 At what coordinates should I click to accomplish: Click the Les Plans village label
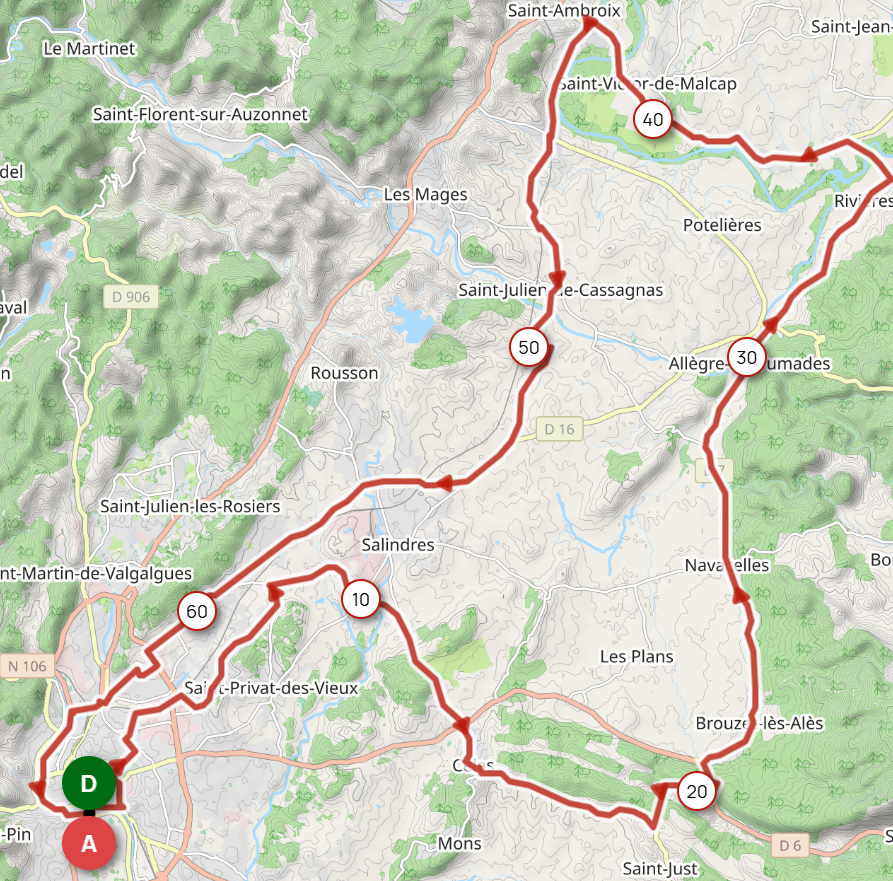click(x=637, y=657)
